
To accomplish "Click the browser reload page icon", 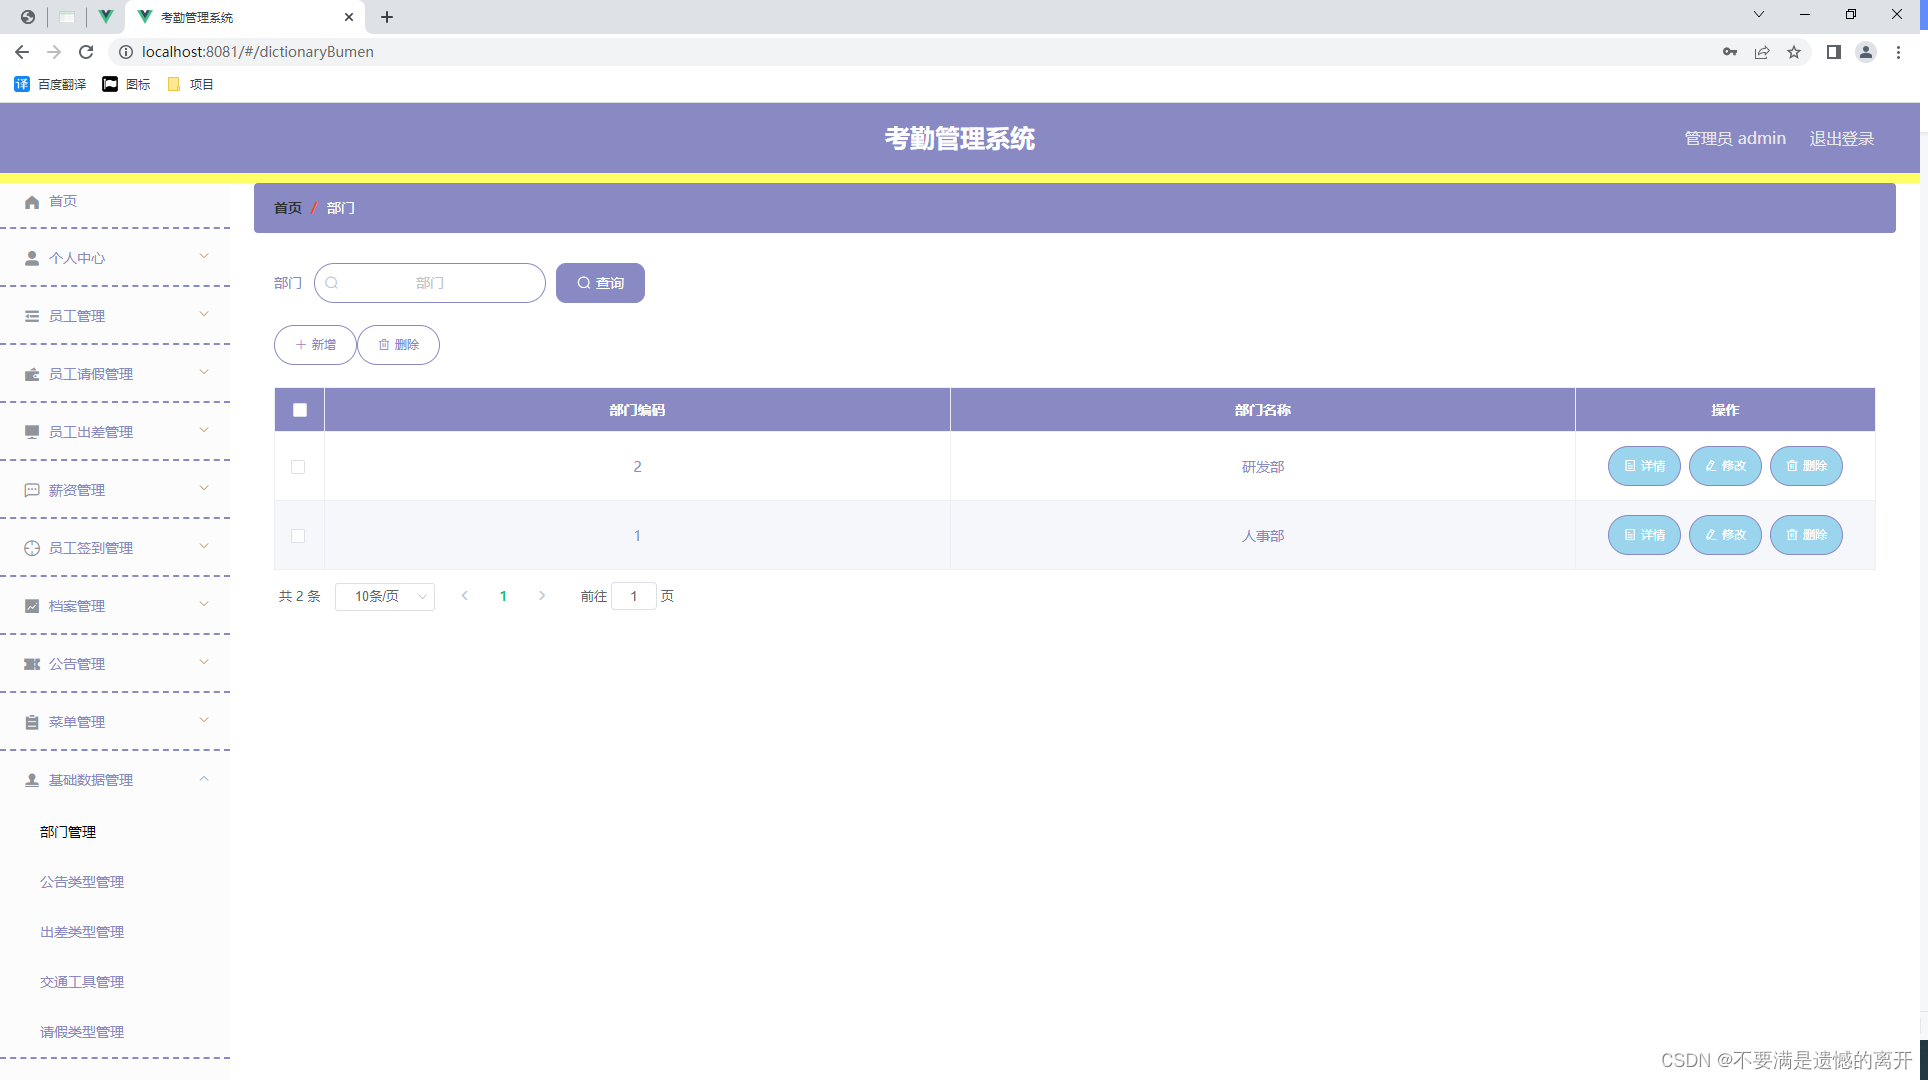I will click(x=86, y=52).
